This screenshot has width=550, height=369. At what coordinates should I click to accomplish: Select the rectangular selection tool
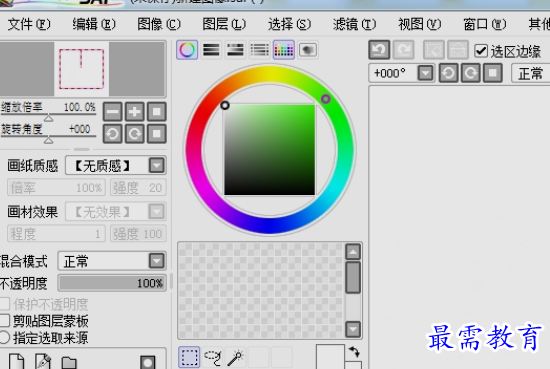point(189,357)
